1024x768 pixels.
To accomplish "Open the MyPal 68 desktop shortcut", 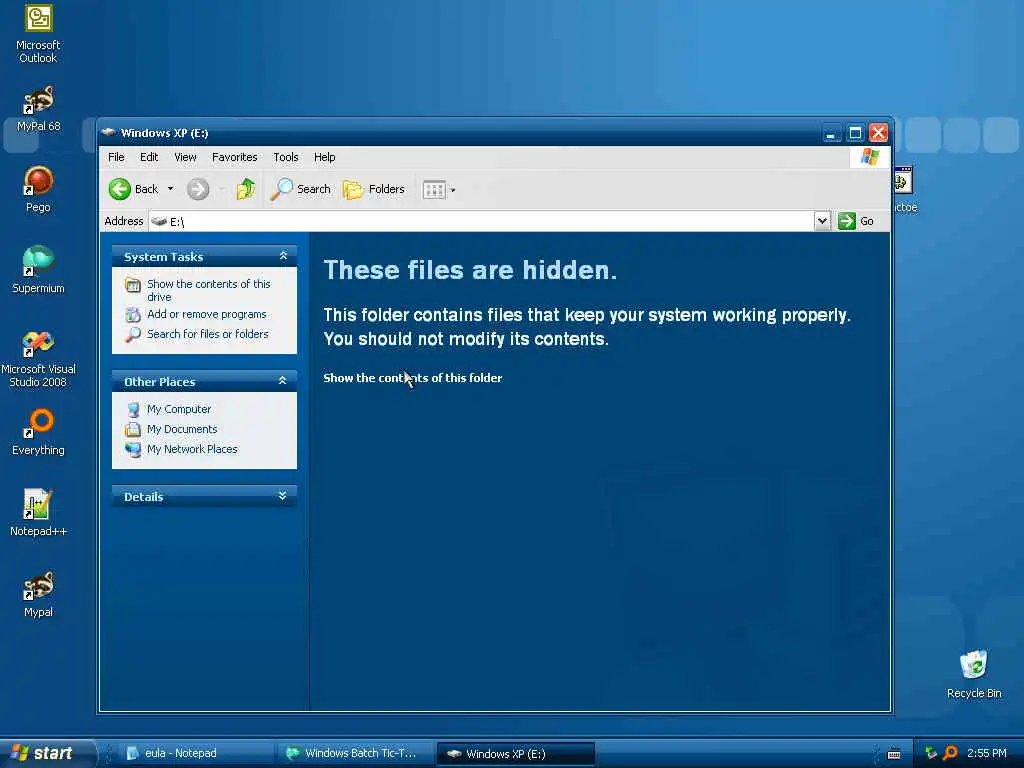I will click(x=38, y=108).
